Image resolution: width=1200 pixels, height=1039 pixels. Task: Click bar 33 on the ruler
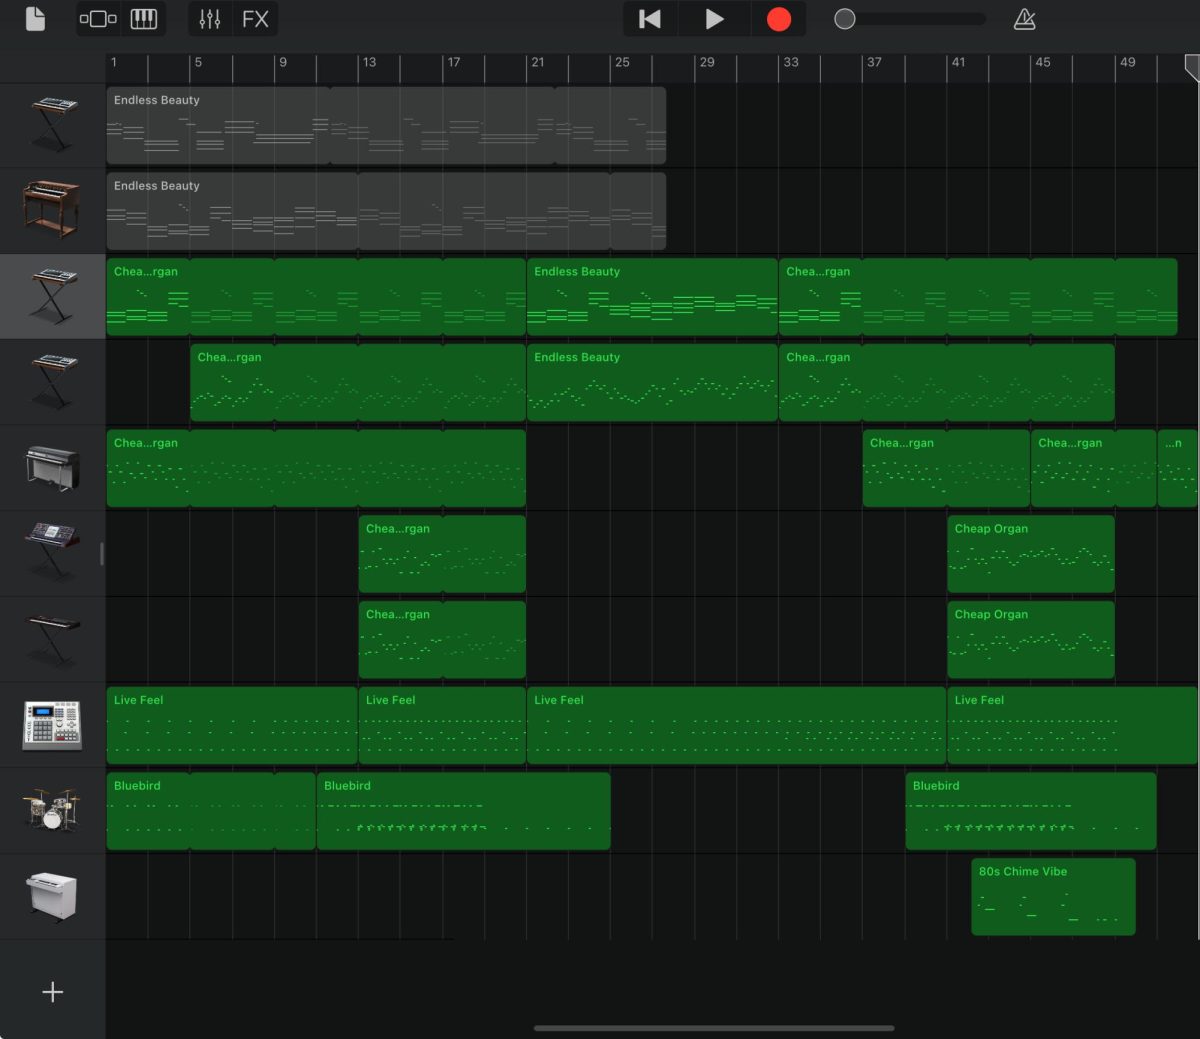[791, 62]
